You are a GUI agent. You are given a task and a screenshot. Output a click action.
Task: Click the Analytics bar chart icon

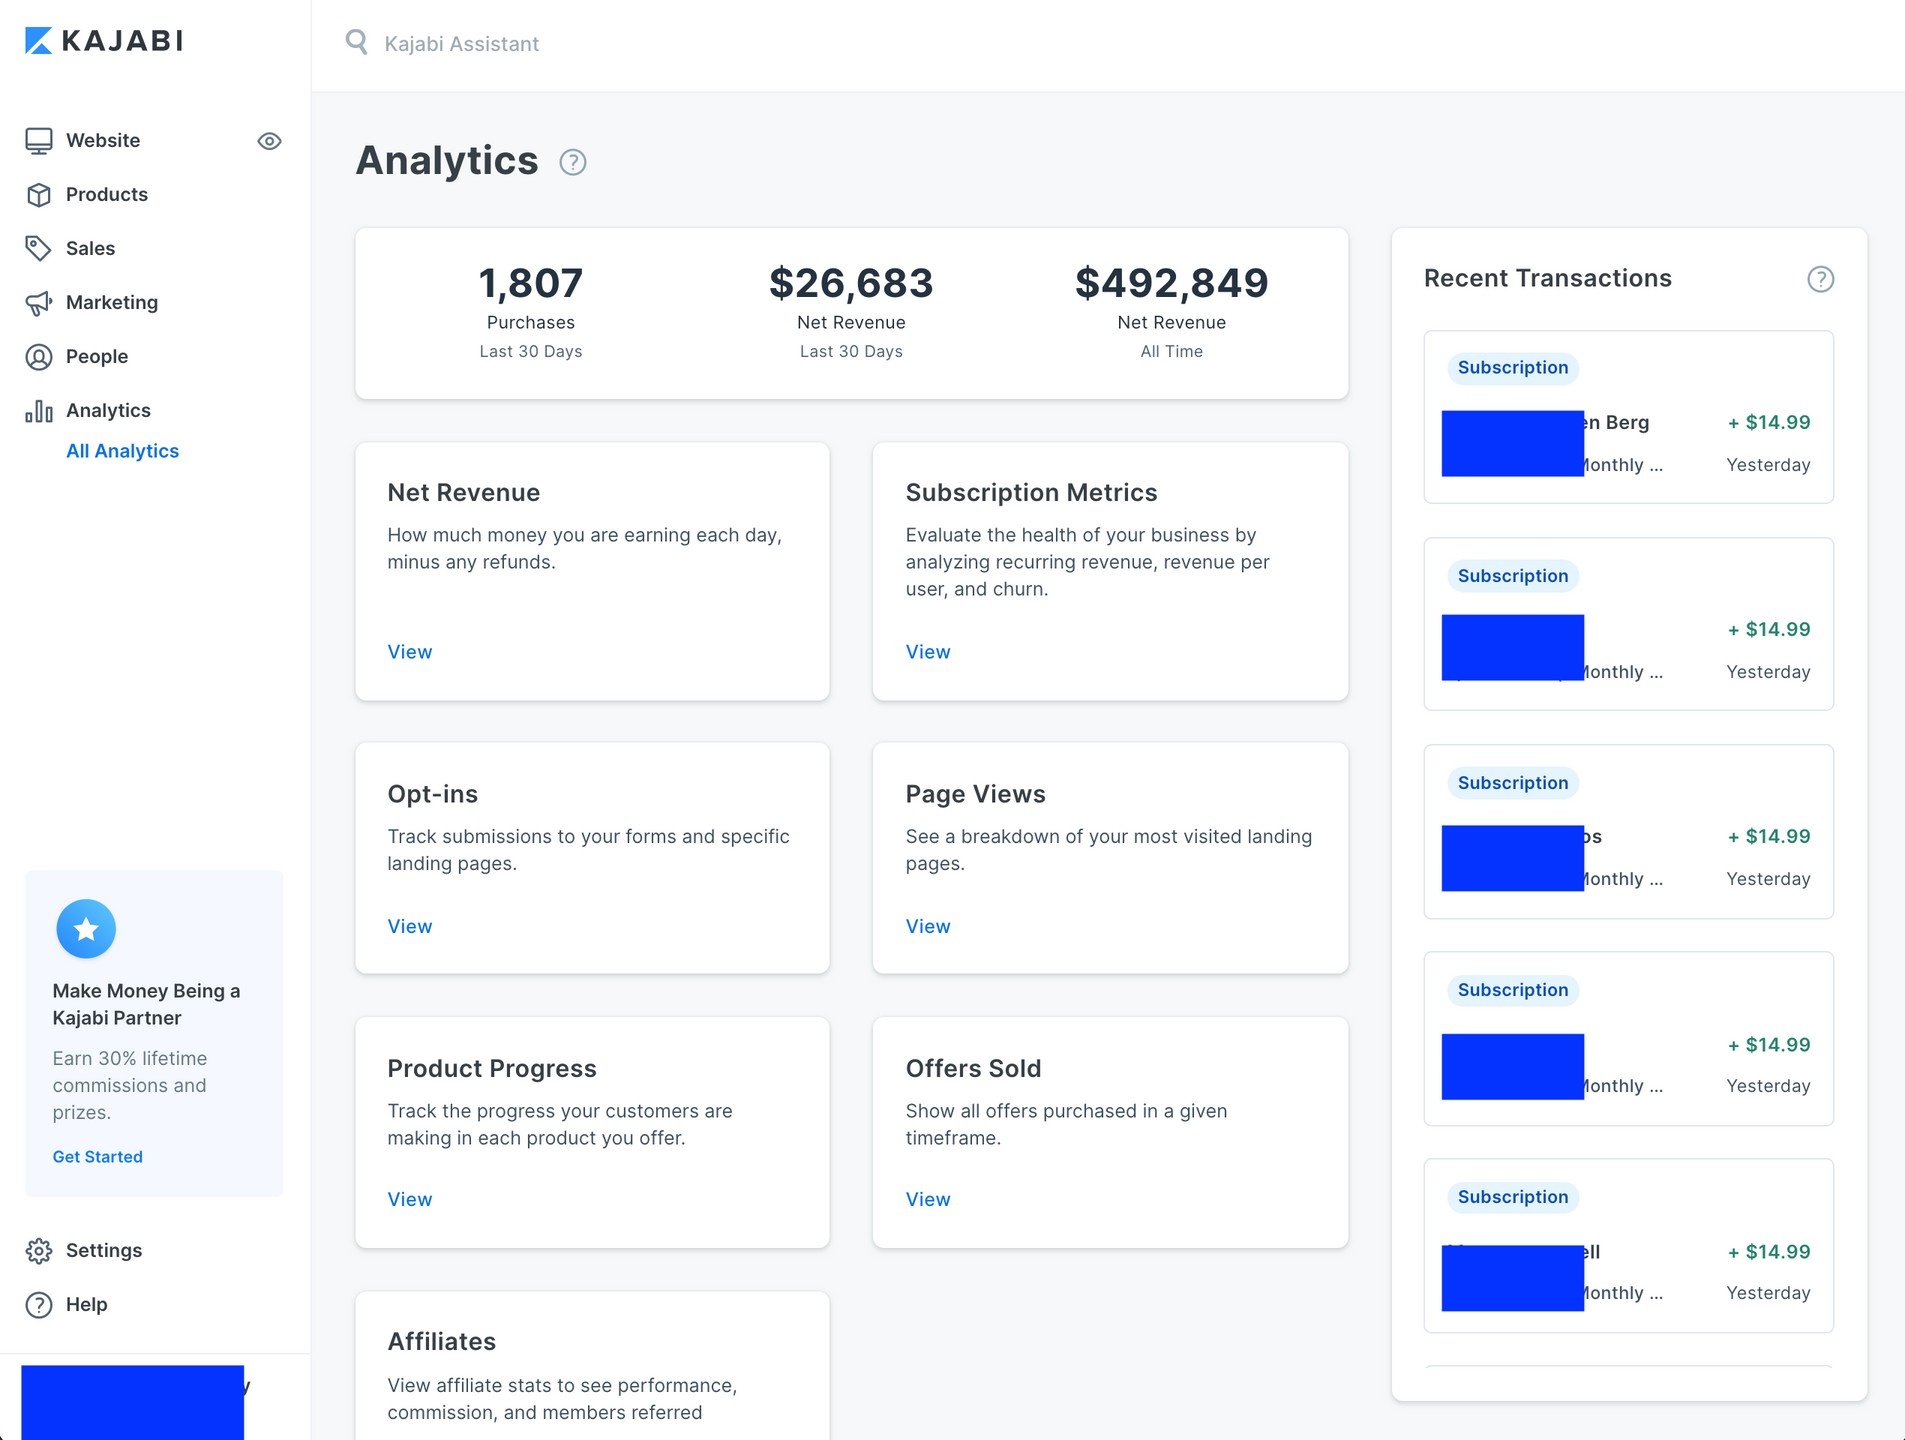tap(39, 411)
